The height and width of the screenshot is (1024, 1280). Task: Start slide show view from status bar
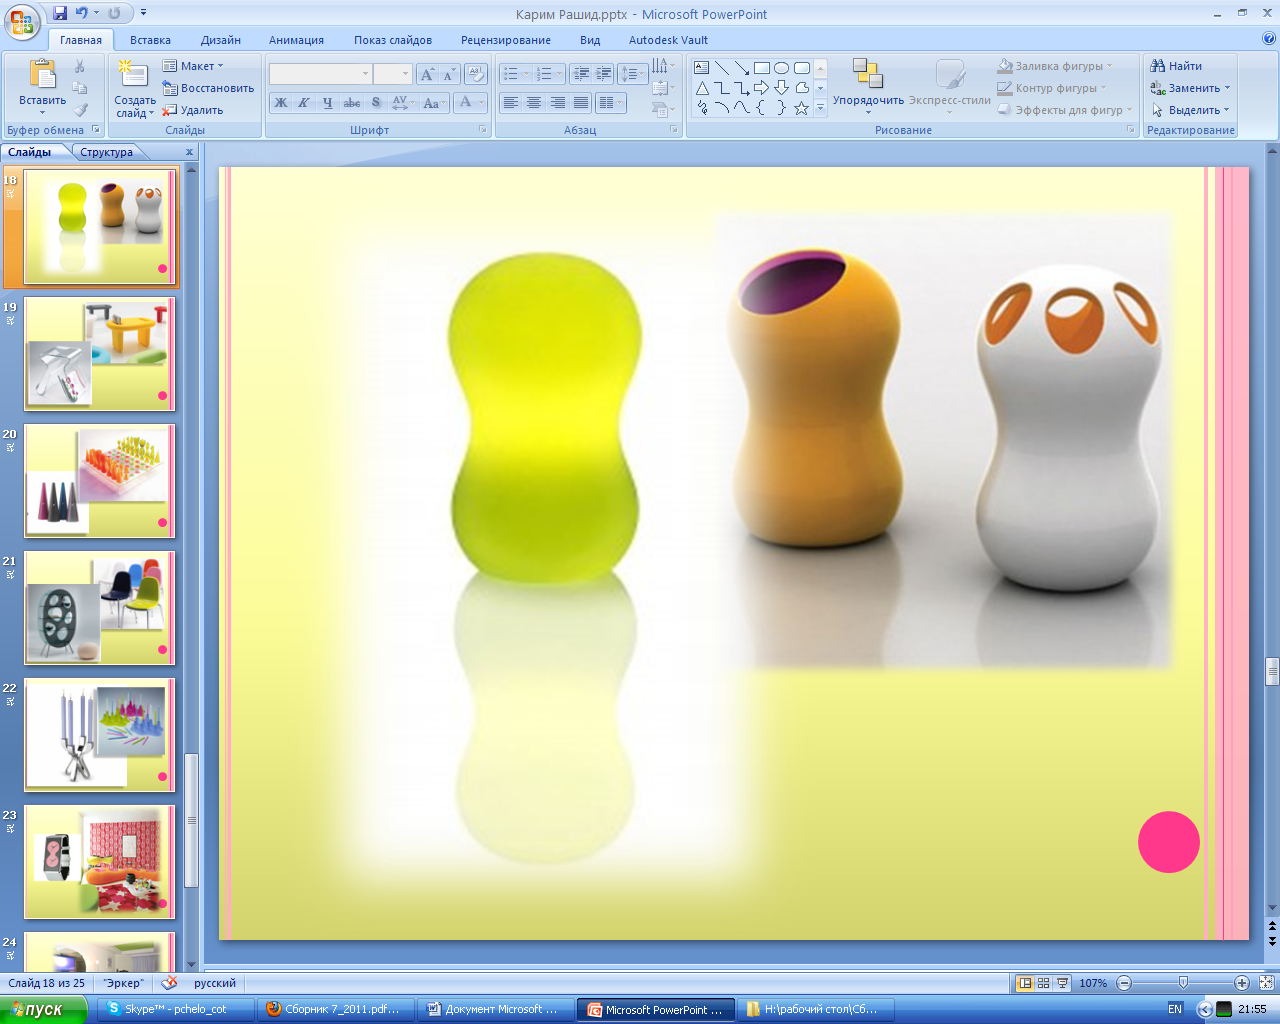click(x=1062, y=983)
